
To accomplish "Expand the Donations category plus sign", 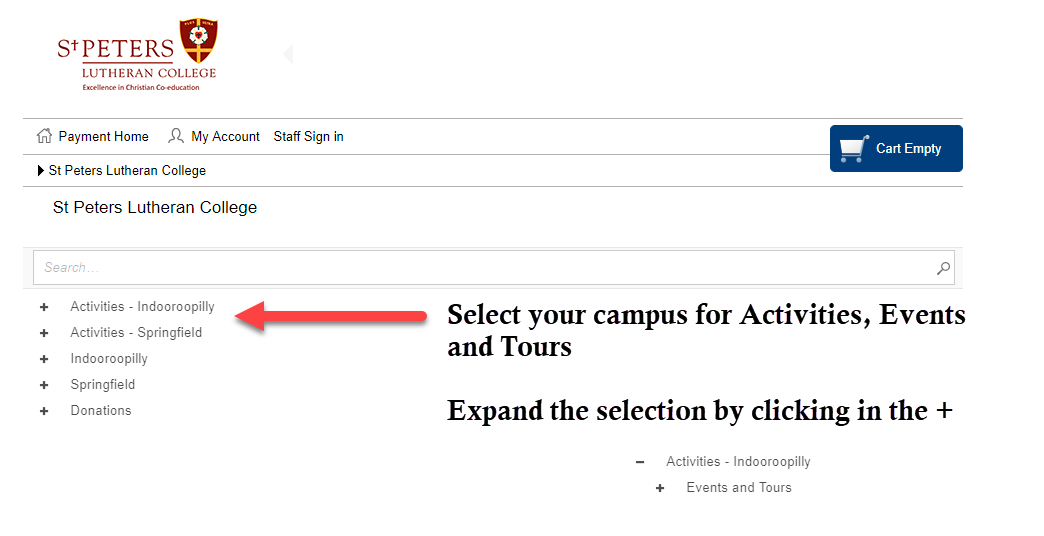I will coord(44,411).
